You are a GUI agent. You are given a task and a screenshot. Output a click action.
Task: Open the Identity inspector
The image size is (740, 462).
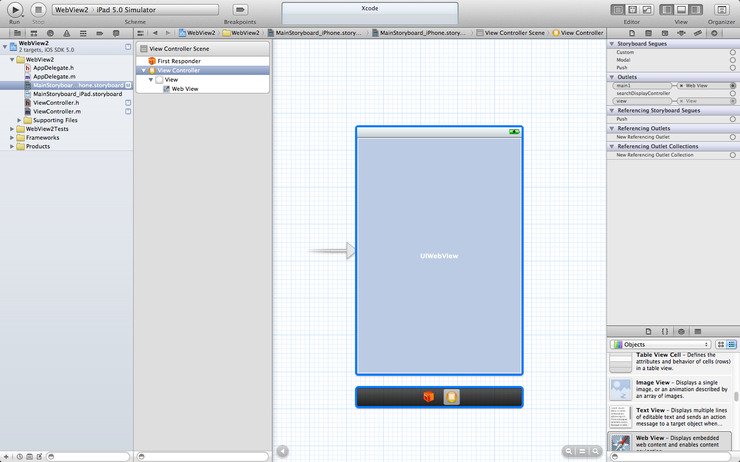(665, 33)
